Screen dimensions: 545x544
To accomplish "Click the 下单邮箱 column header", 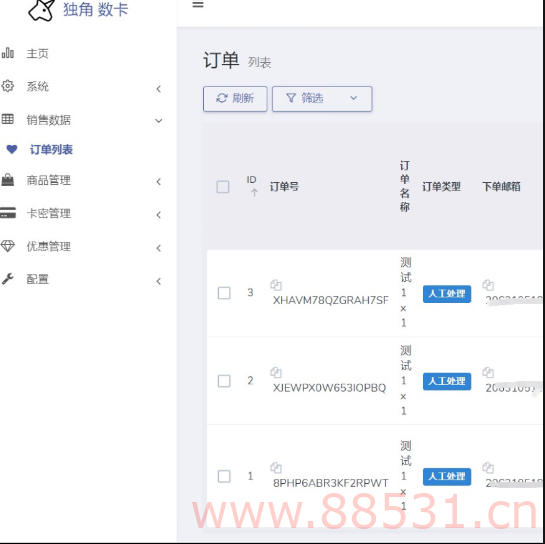I will point(501,187).
